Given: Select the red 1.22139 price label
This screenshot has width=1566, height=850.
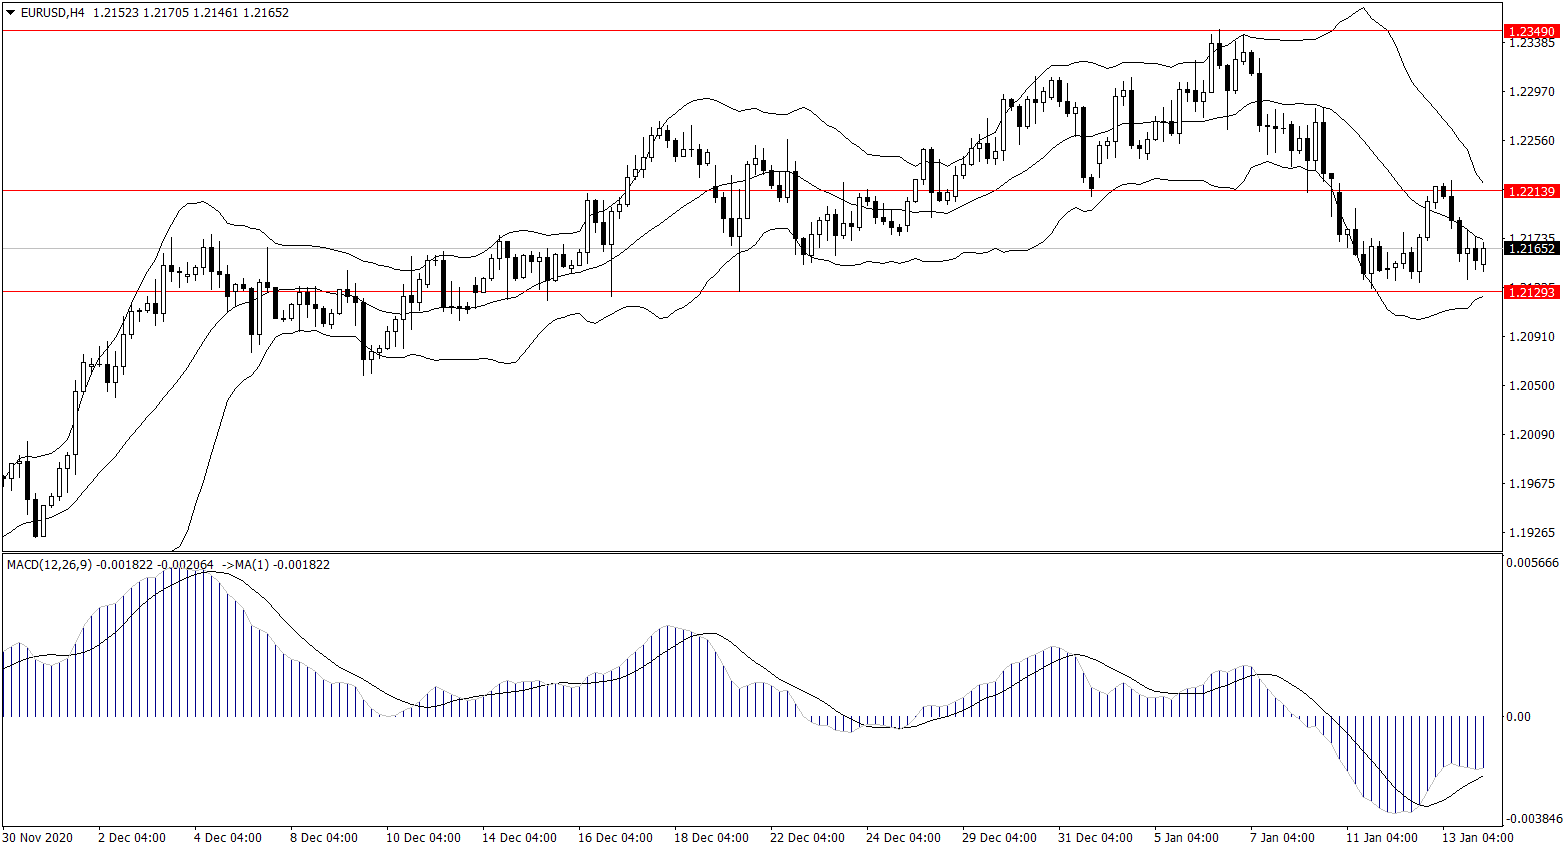Looking at the screenshot, I should click(1531, 191).
